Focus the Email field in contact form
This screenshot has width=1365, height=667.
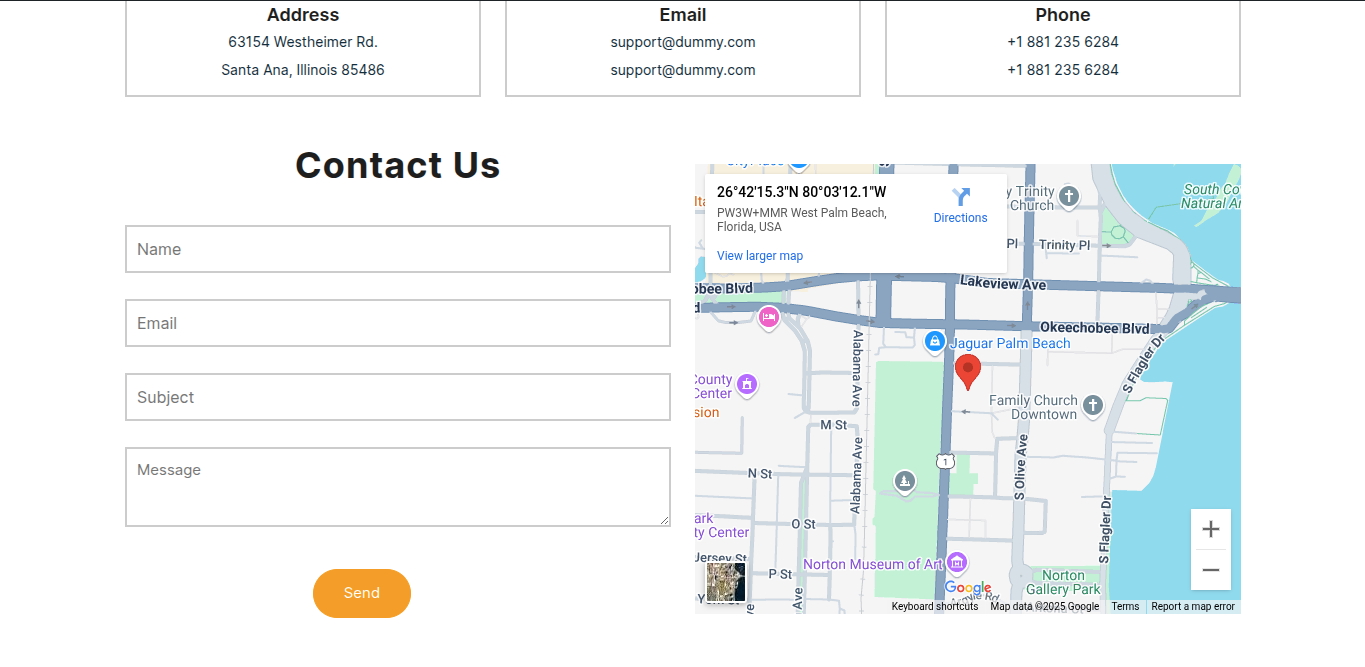tap(397, 323)
